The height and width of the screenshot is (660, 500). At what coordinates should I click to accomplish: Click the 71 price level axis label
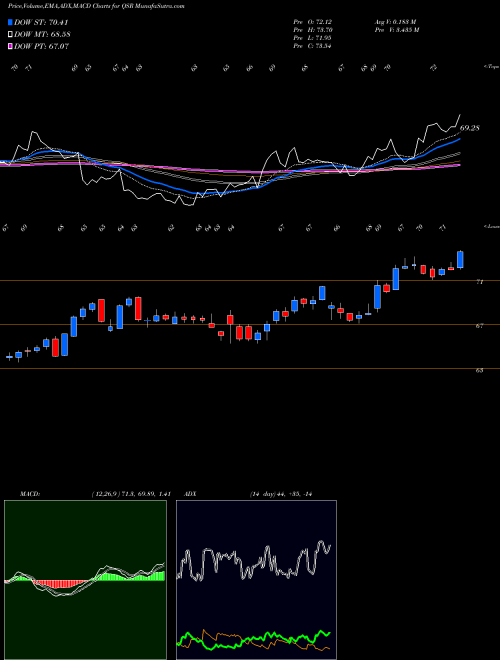click(479, 282)
